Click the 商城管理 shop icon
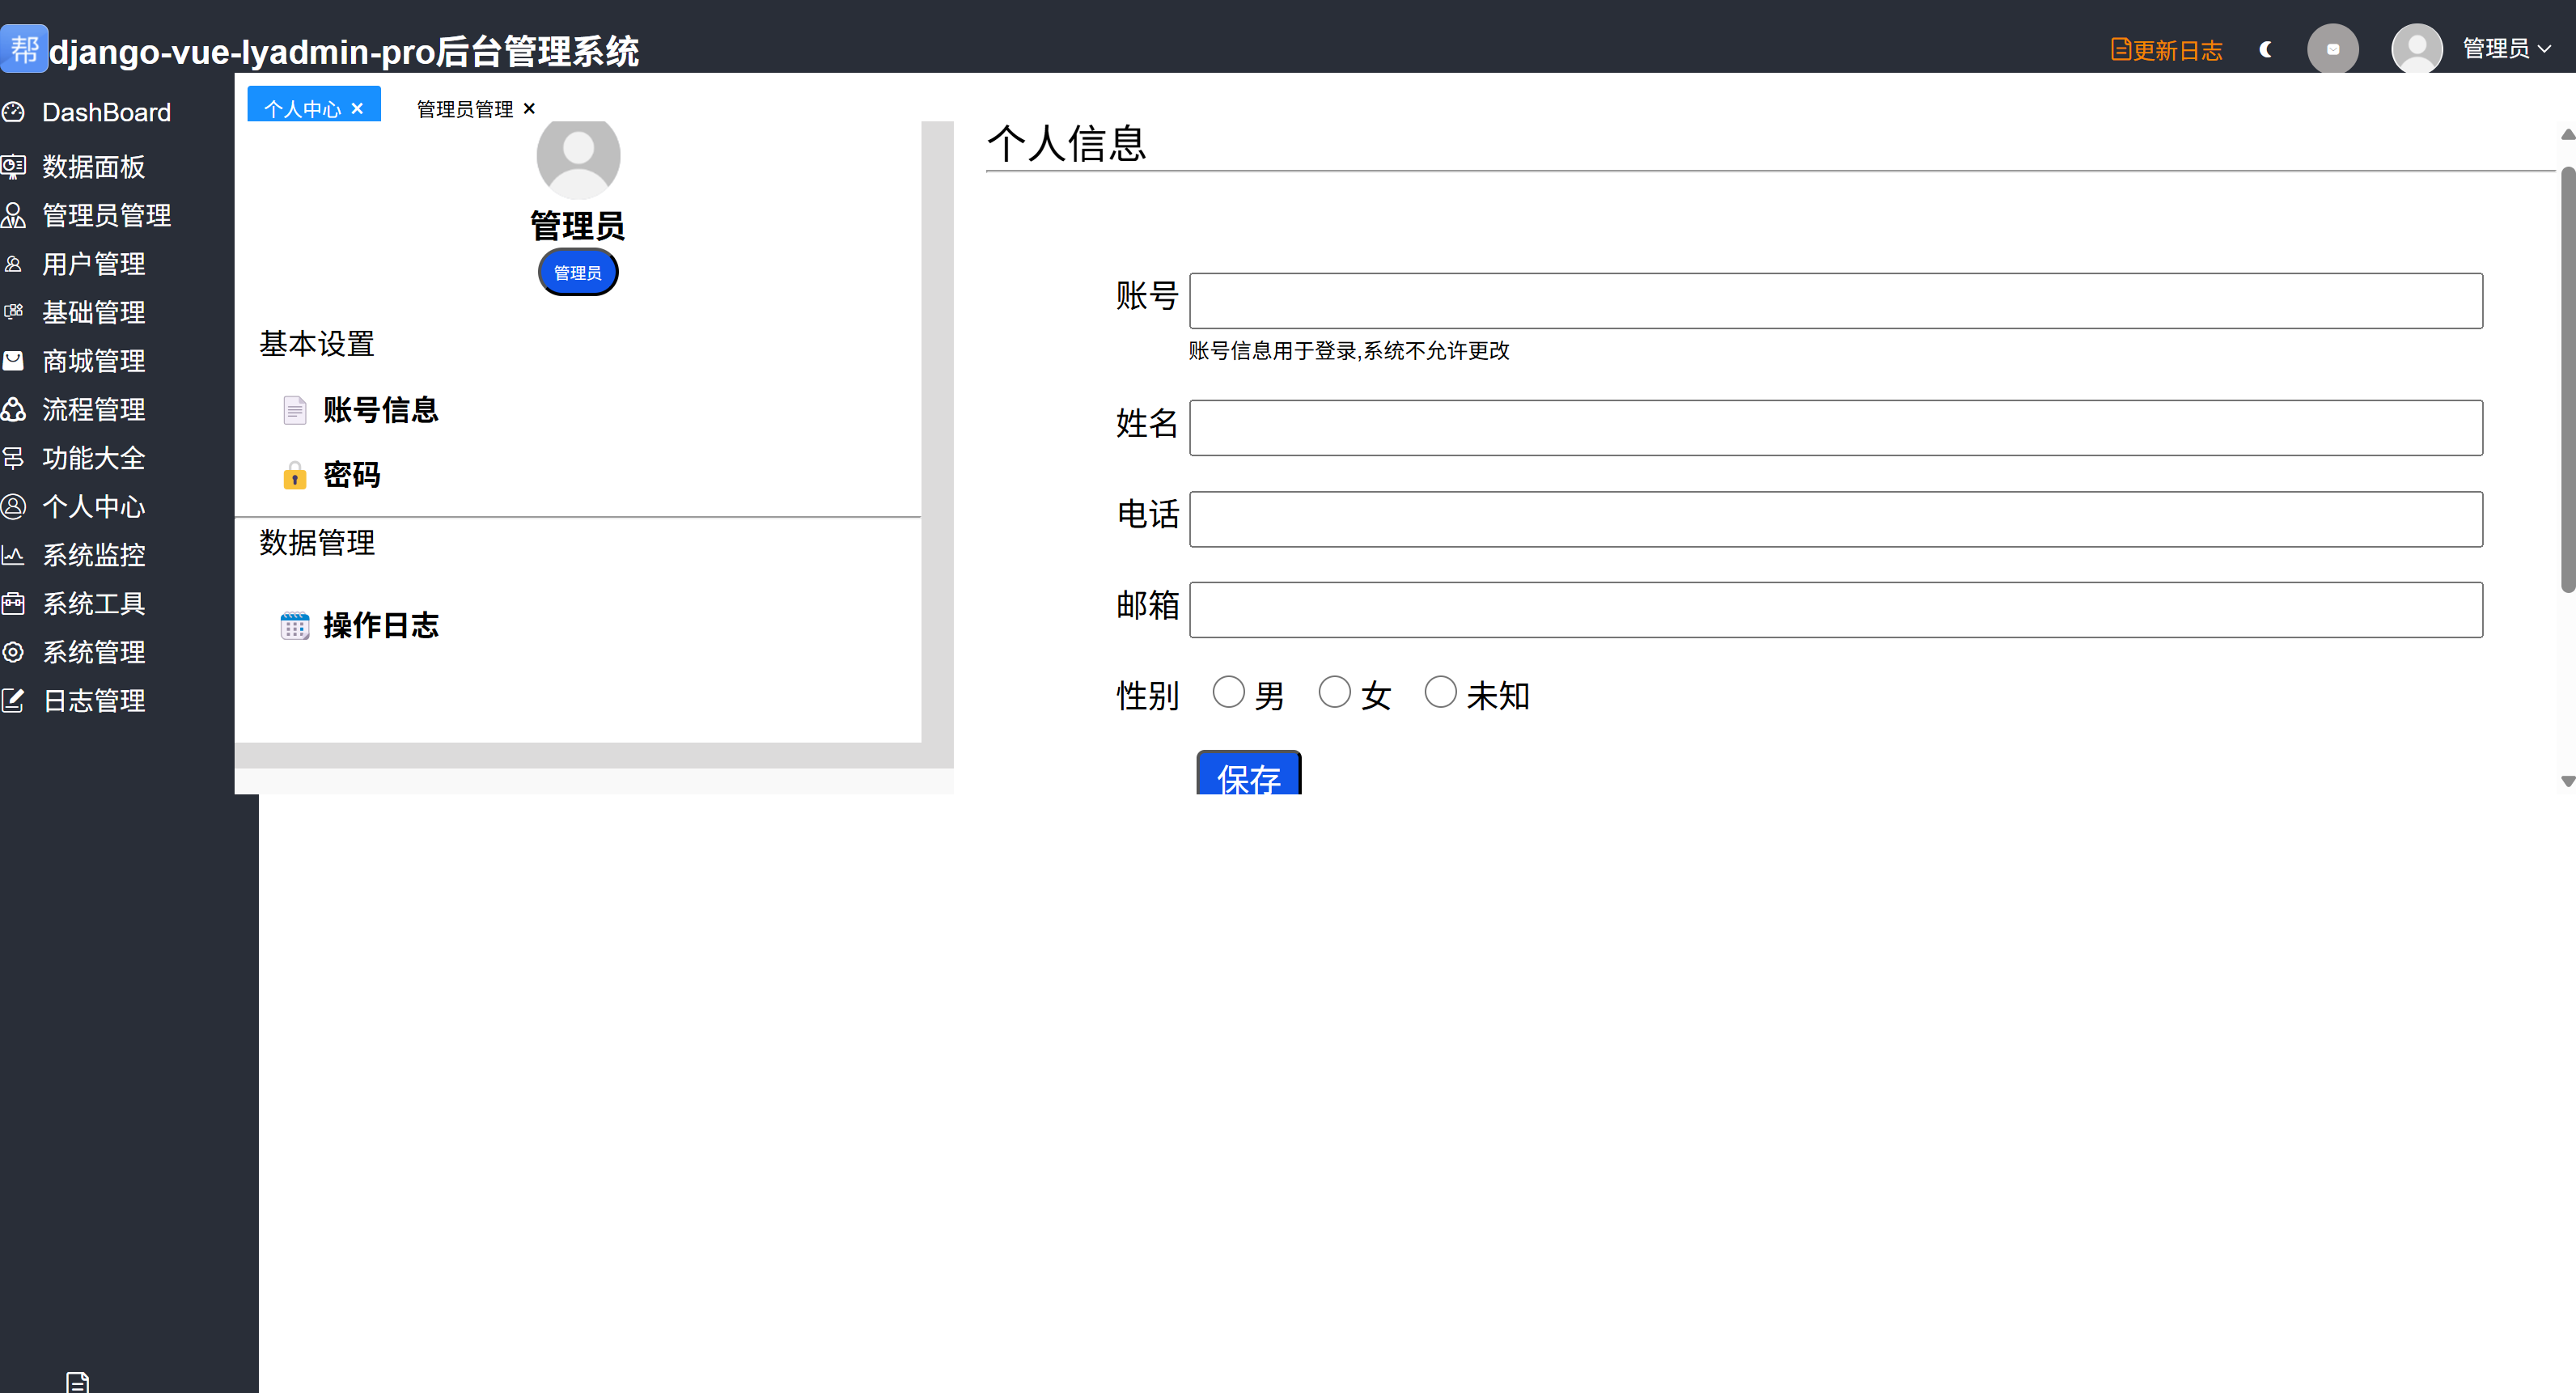This screenshot has width=2576, height=1393. point(13,361)
